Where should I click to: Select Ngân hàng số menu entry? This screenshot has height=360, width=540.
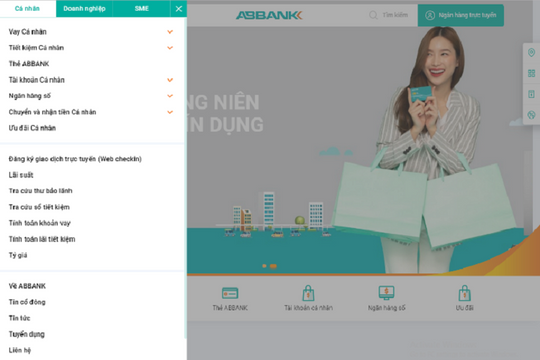click(x=30, y=96)
